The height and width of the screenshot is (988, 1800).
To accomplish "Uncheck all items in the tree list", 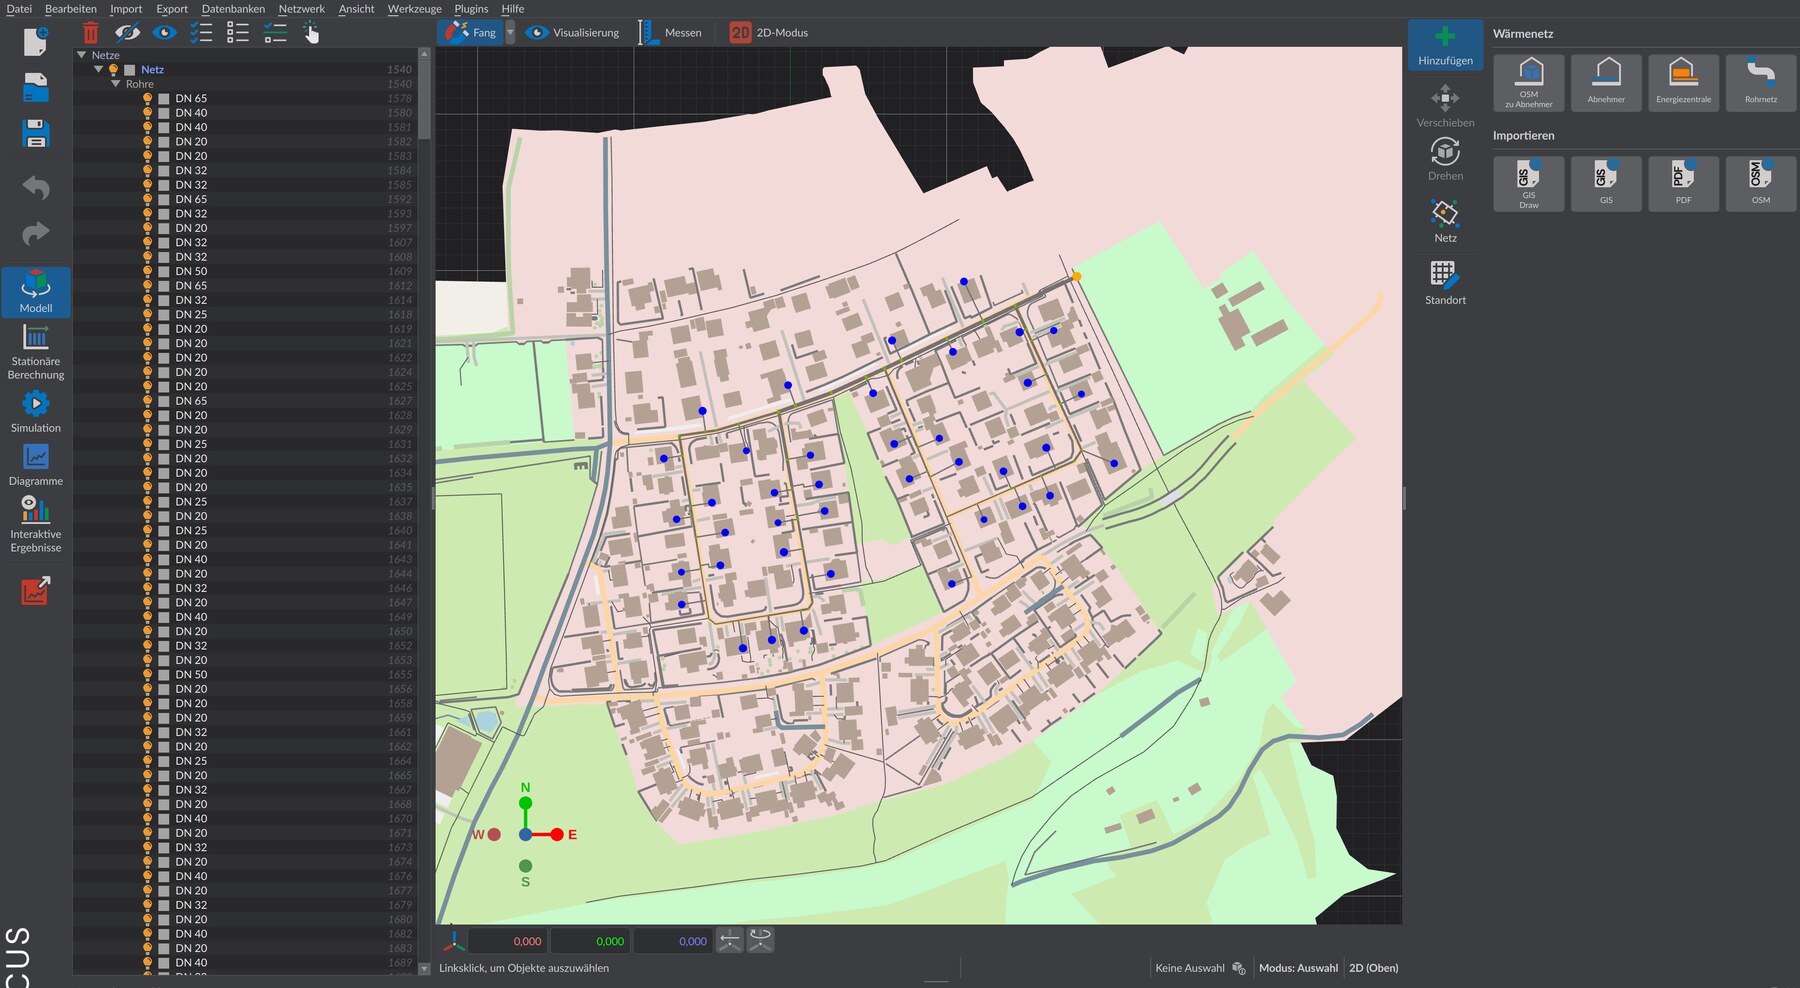I will tap(238, 33).
